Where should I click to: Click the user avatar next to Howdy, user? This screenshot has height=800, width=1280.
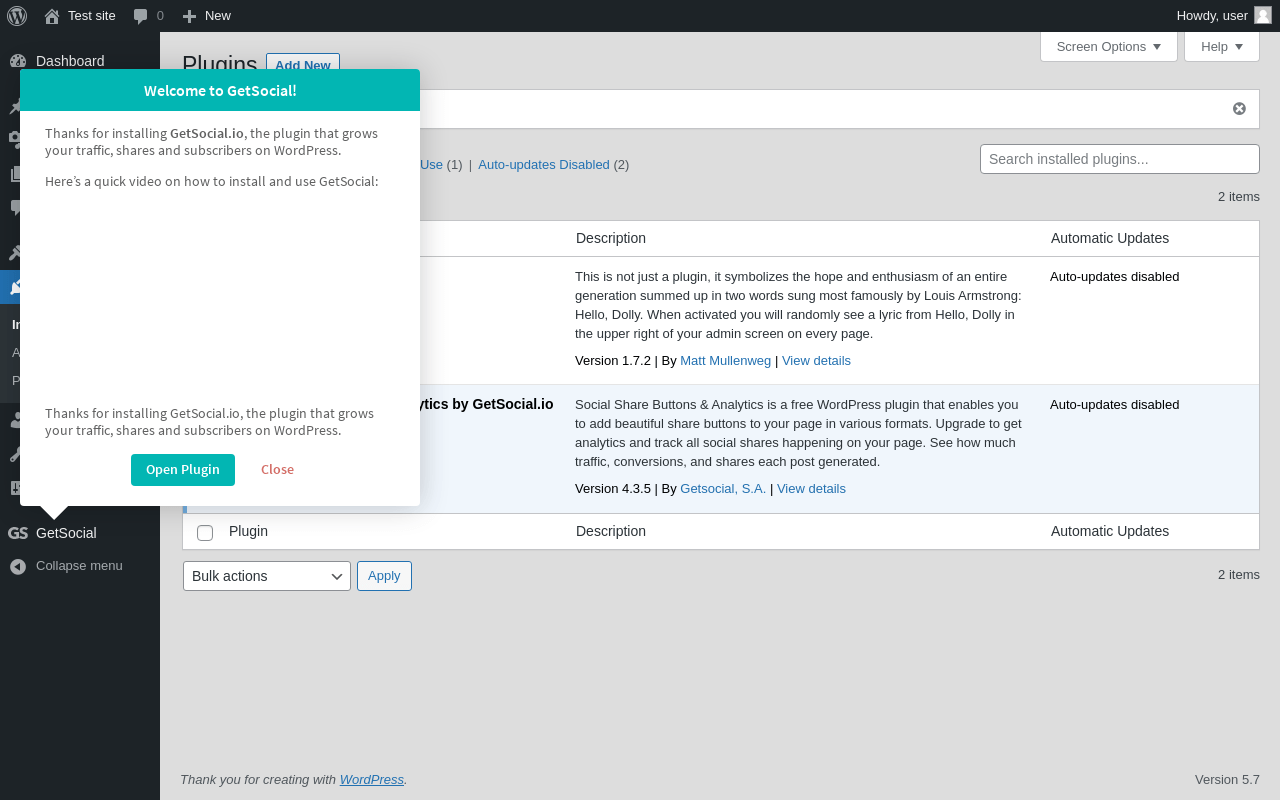coord(1263,15)
